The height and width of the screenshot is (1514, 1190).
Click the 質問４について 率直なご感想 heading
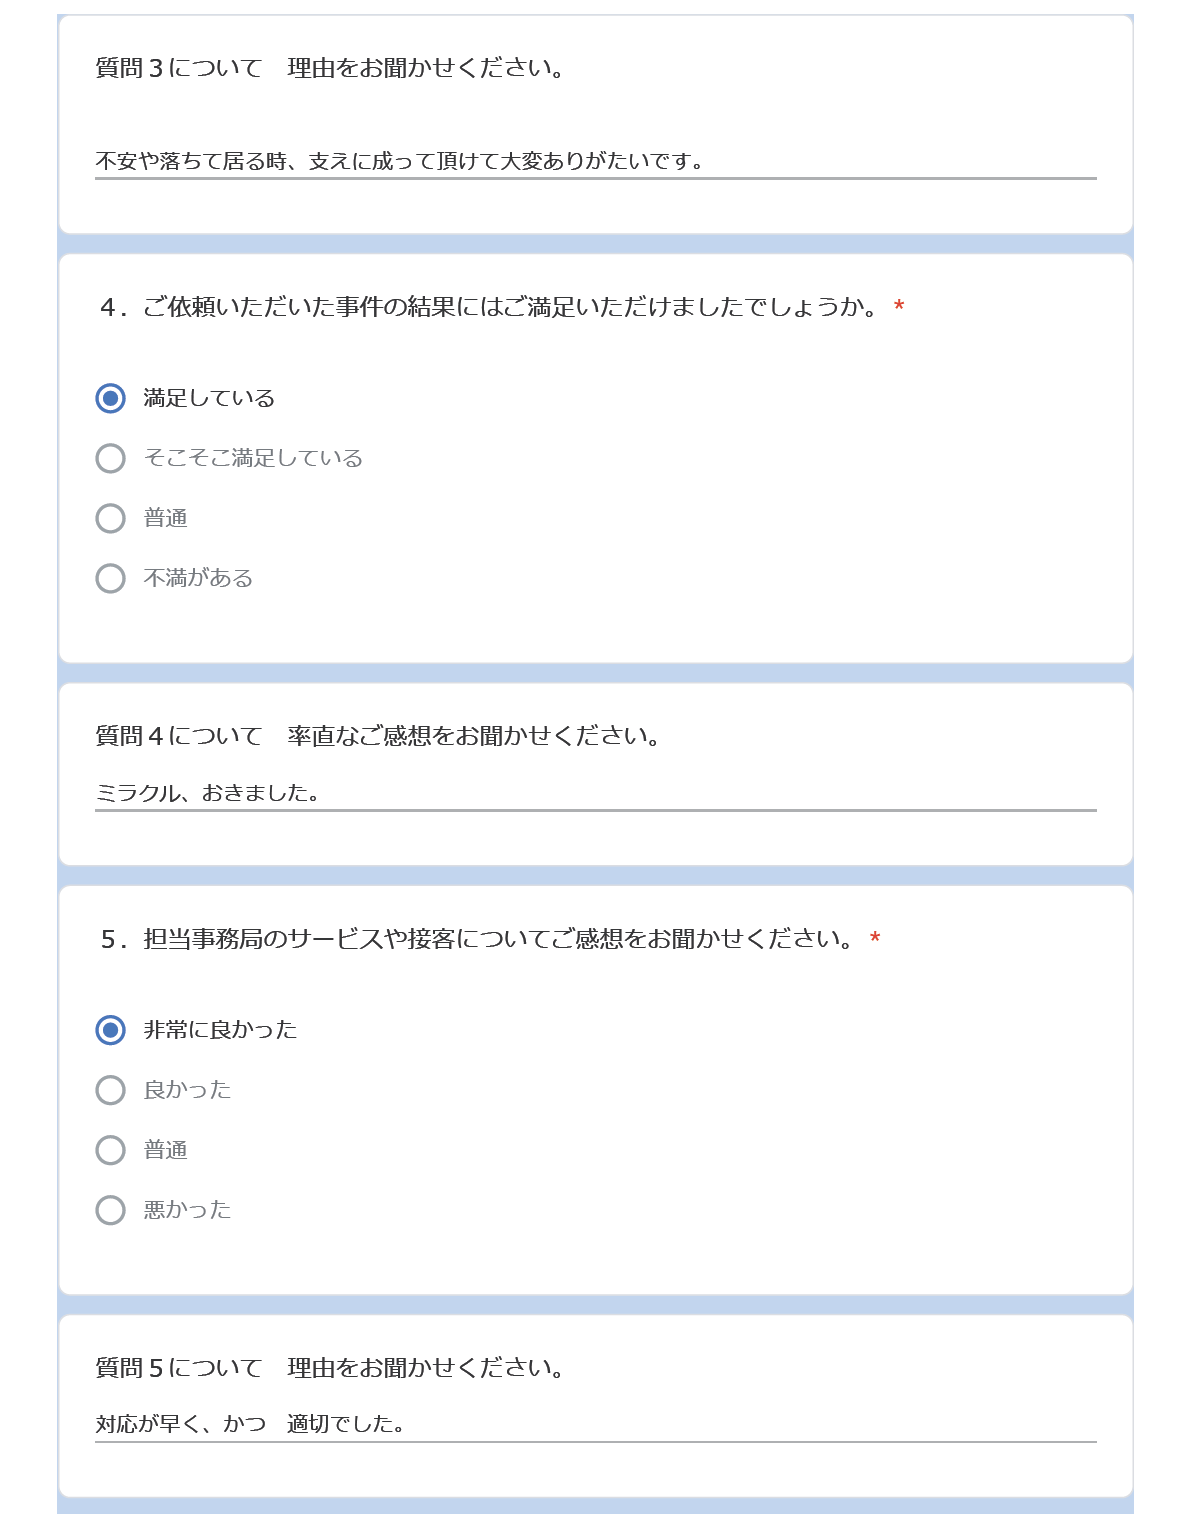pos(379,736)
